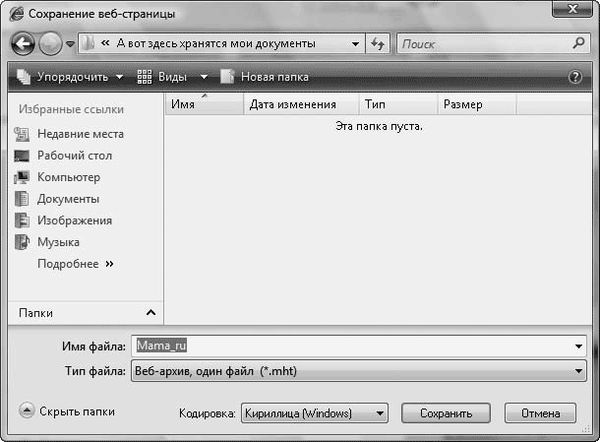Click the Back navigation arrow button

(x=24, y=44)
